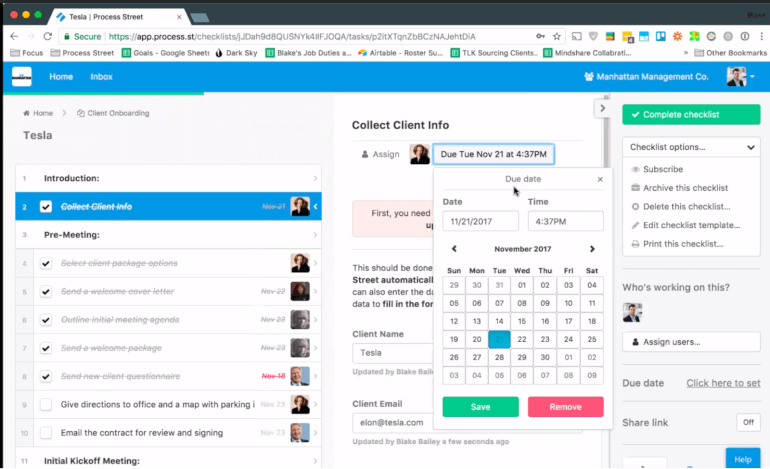Go to next month in calendar
This screenshot has height=469, width=770.
(x=592, y=249)
